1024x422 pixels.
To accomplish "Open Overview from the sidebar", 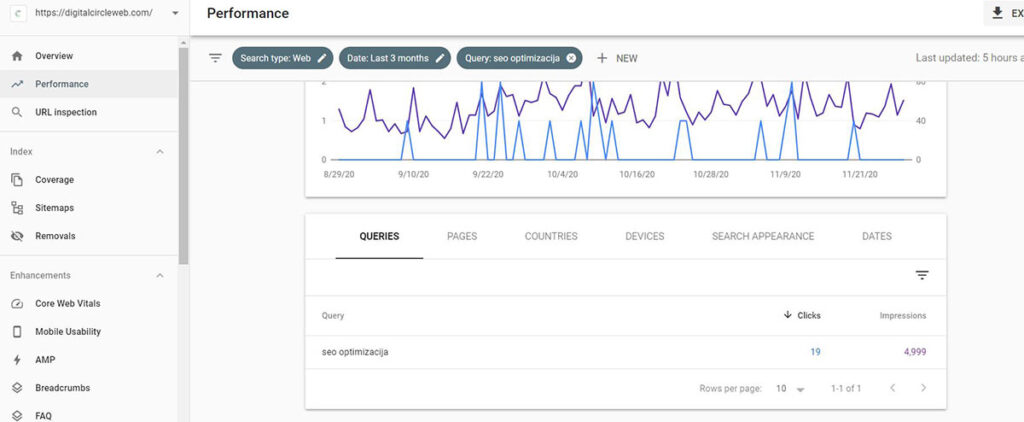I will coord(54,56).
